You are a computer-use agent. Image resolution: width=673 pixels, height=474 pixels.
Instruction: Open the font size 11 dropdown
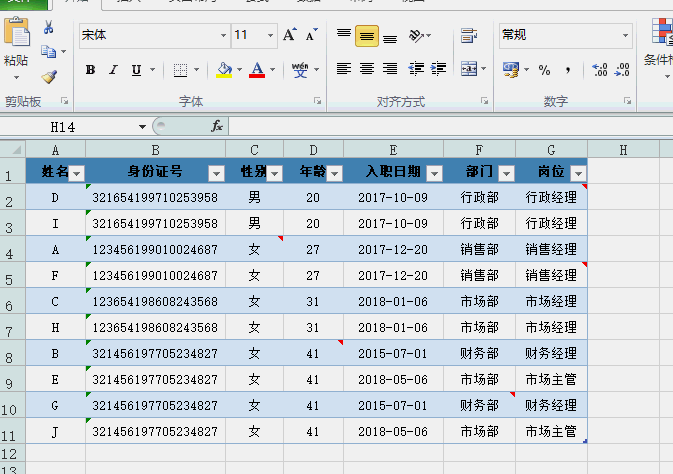[x=270, y=35]
